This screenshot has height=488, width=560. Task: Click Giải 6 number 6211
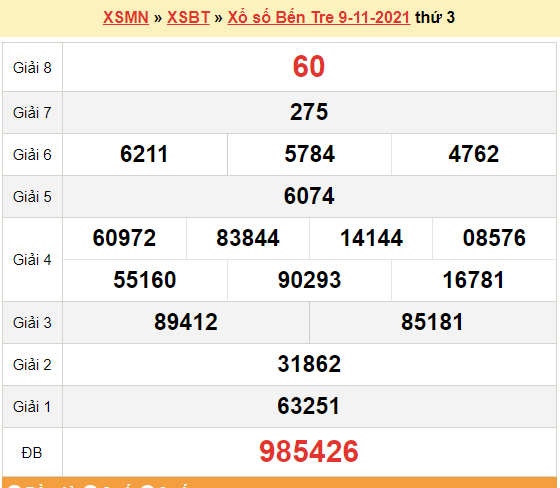click(144, 154)
